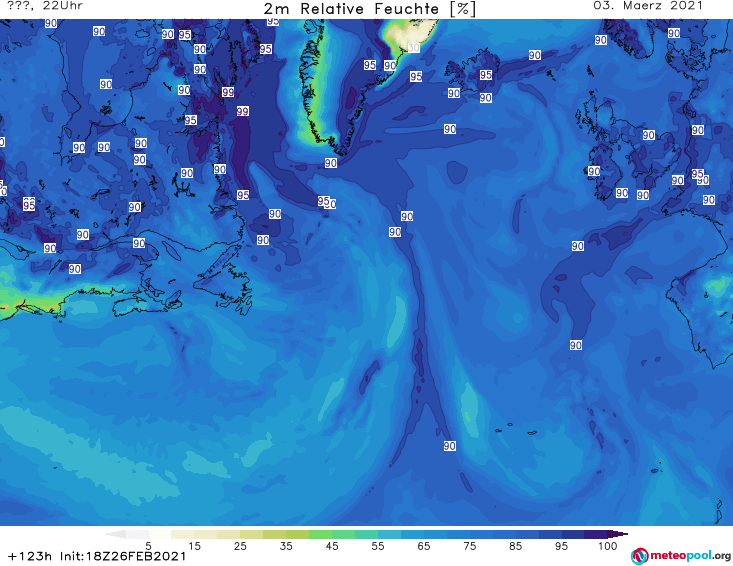The width and height of the screenshot is (733, 566).
Task: Pick the green swatch just left of 45
Action: 320,534
